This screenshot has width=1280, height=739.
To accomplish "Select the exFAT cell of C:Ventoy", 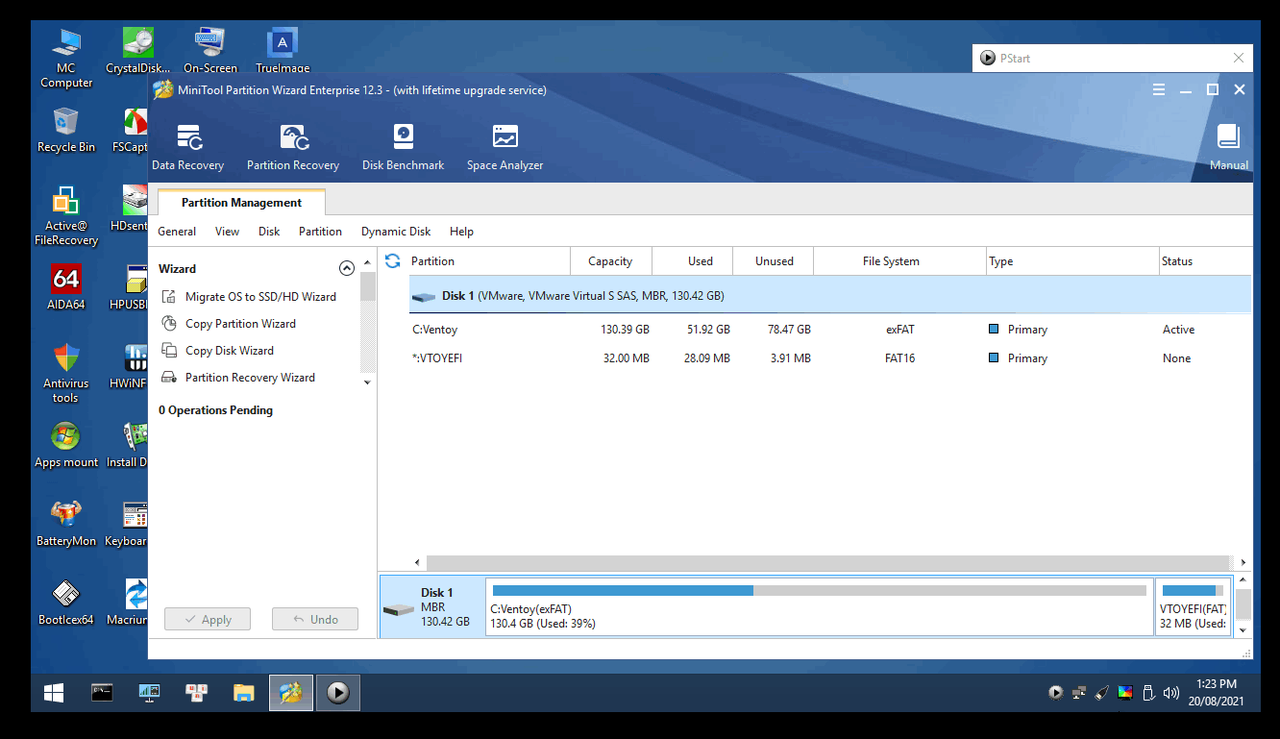I will (900, 330).
